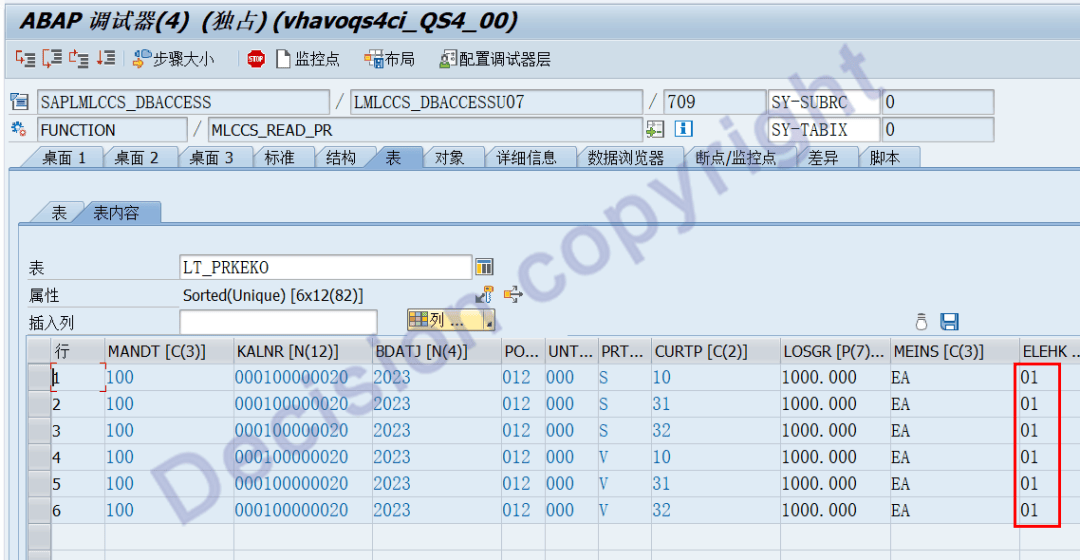Create a watchpoint with 监控点 button

click(308, 59)
